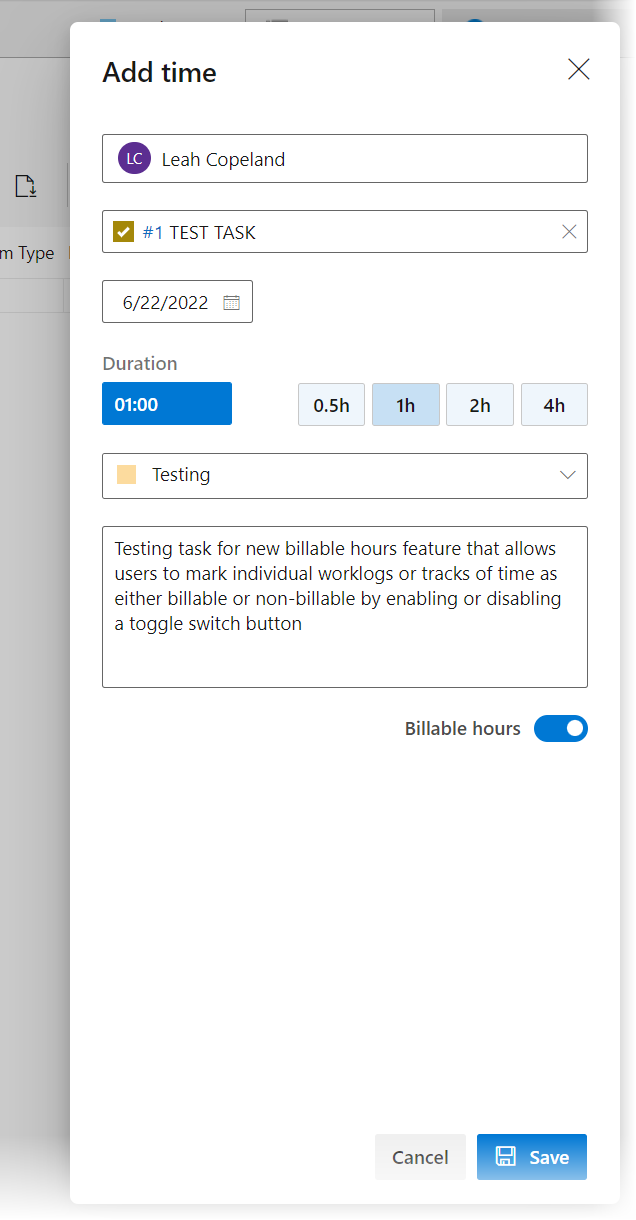Click into the worklog comment text area
Viewport: 636px width, 1220px height.
(x=345, y=607)
